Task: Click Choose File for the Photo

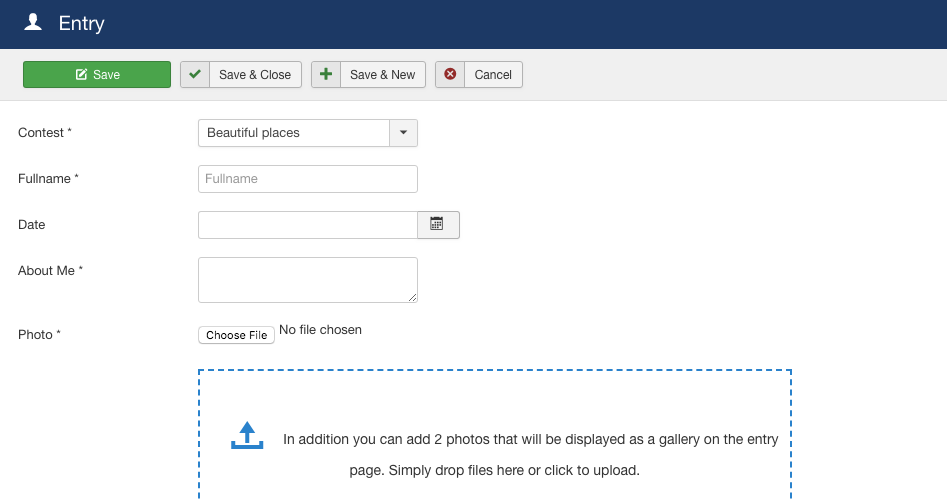Action: coord(236,335)
